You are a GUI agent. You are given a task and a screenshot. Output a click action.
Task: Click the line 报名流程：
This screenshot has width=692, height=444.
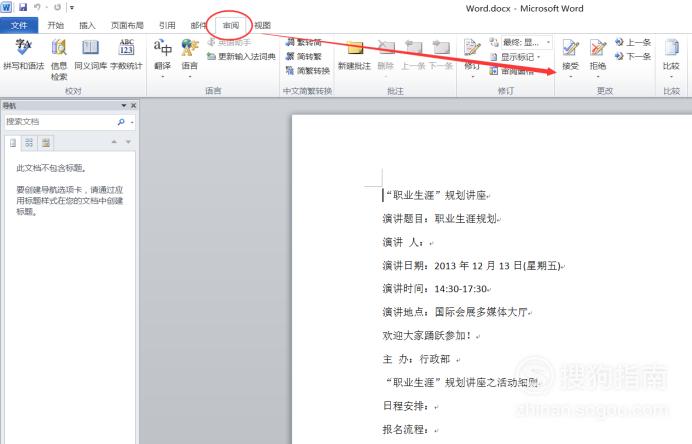tap(410, 429)
